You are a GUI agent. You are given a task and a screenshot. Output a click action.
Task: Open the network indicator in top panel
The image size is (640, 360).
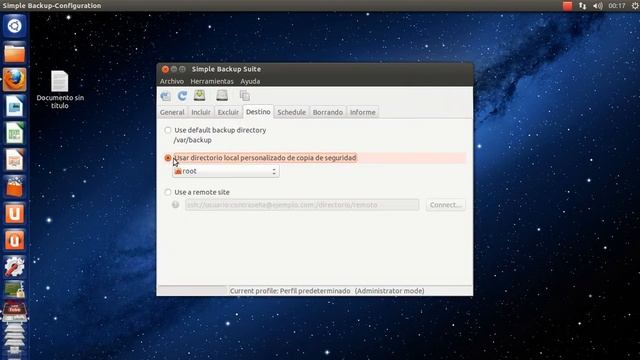pyautogui.click(x=582, y=6)
